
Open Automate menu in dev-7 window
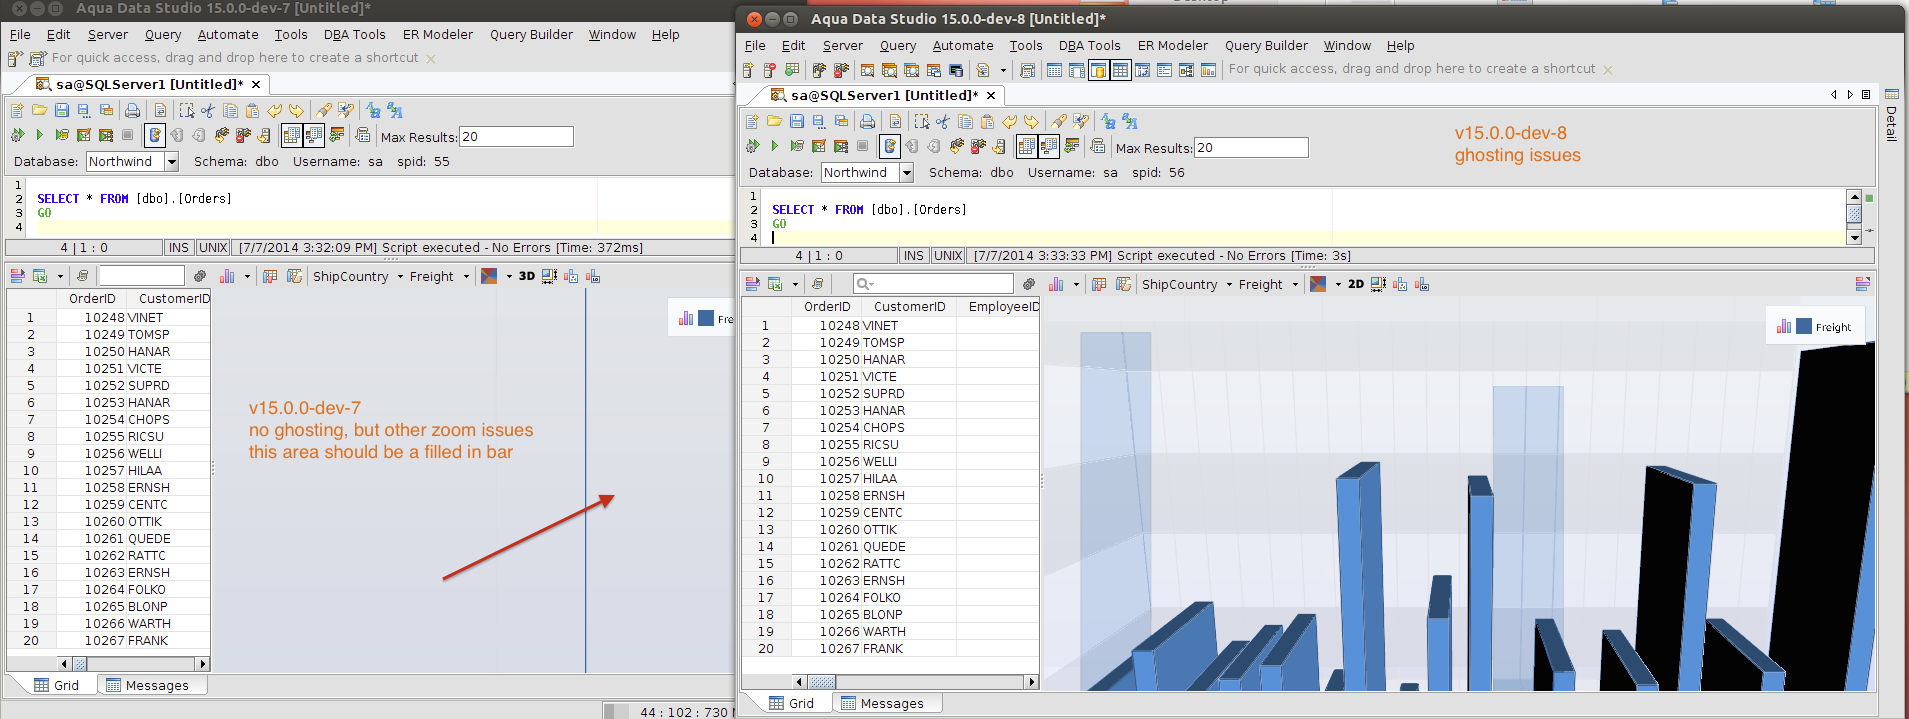tap(228, 34)
